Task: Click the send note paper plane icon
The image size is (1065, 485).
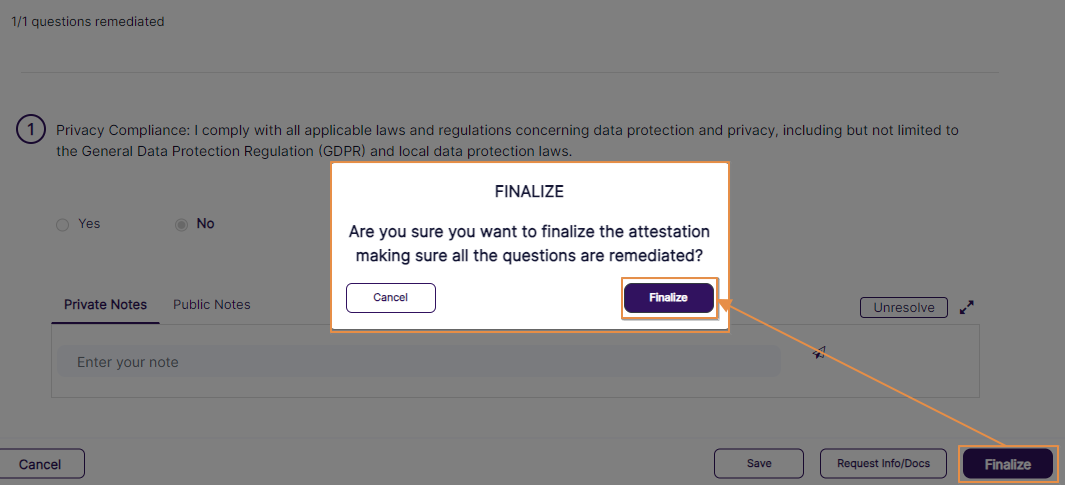Action: (x=819, y=352)
